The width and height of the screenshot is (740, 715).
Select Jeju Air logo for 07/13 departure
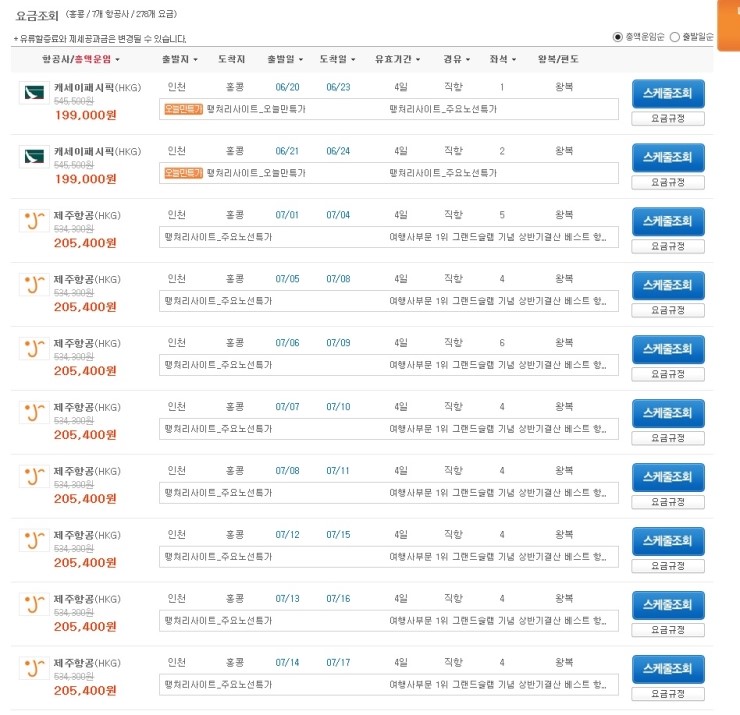point(34,605)
